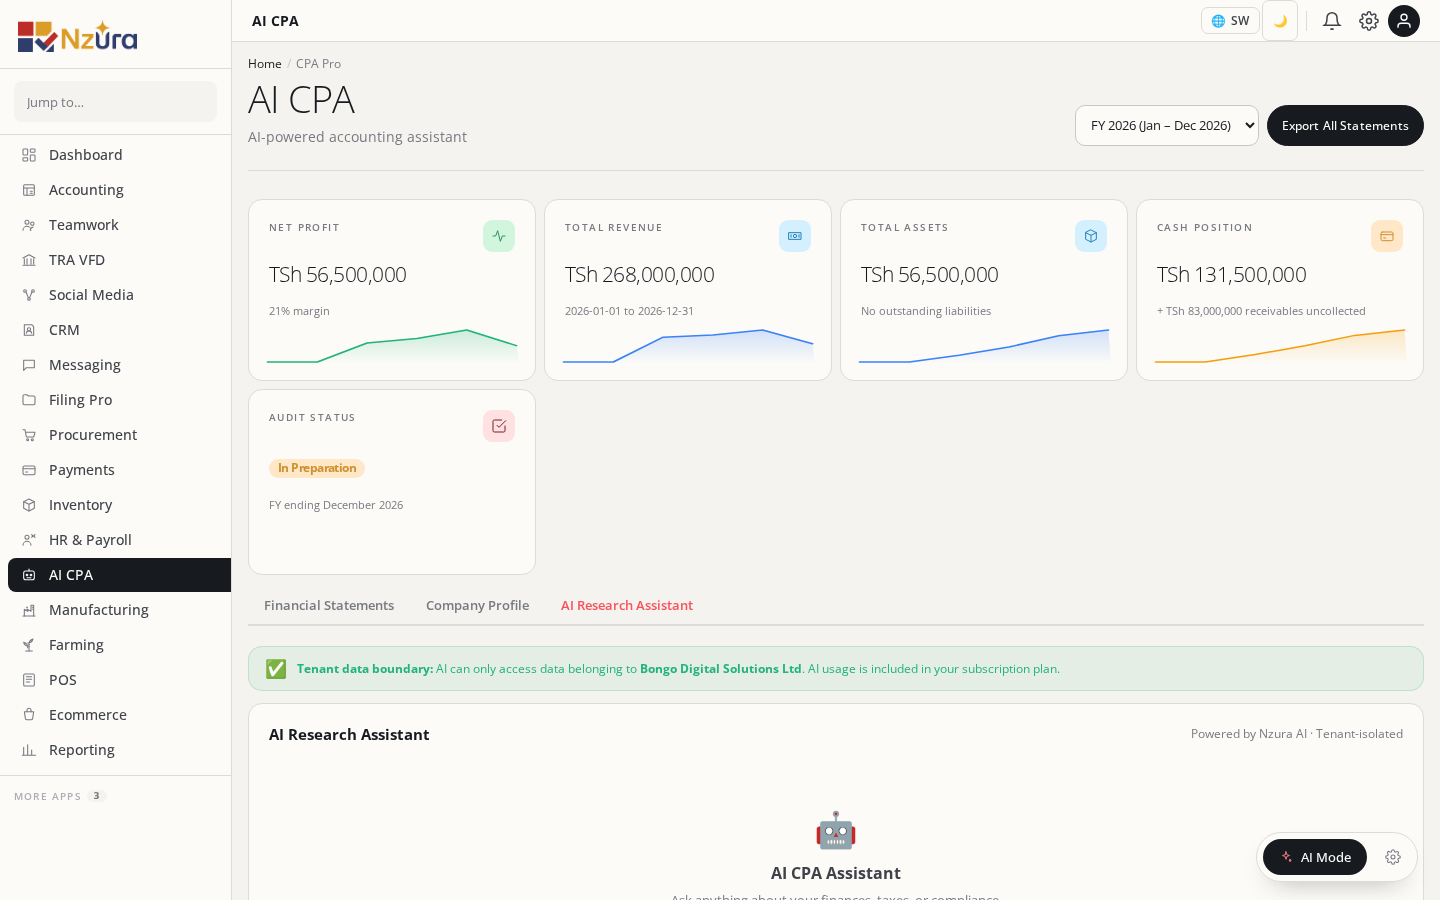Click Total Revenue money icon
The width and height of the screenshot is (1440, 900).
pos(795,236)
